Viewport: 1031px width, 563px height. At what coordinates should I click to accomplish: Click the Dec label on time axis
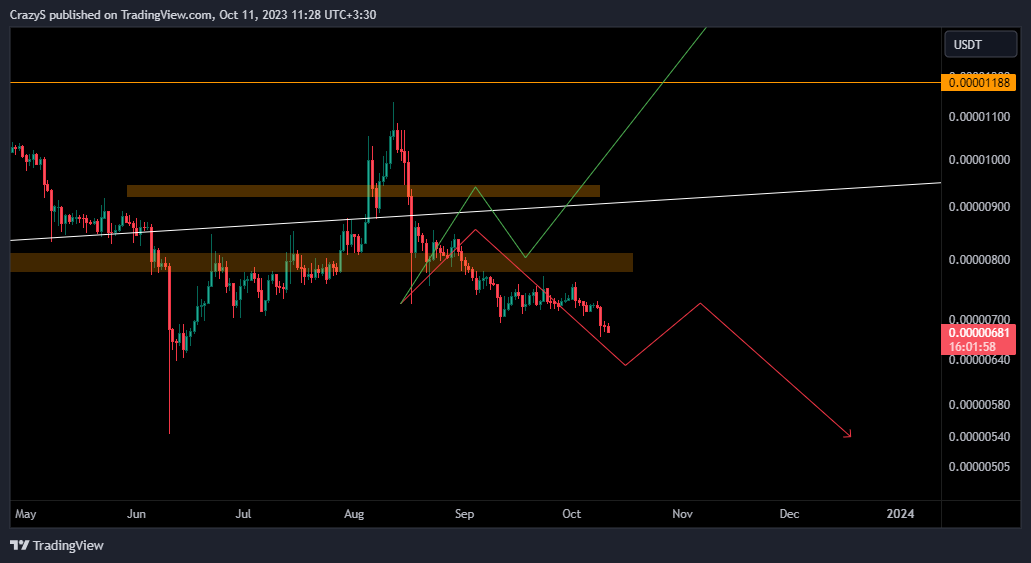click(789, 514)
